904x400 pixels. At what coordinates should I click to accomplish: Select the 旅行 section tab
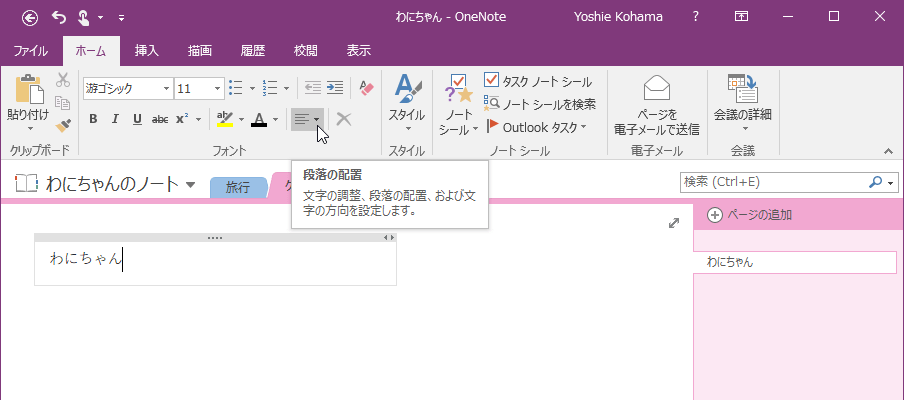tap(238, 187)
